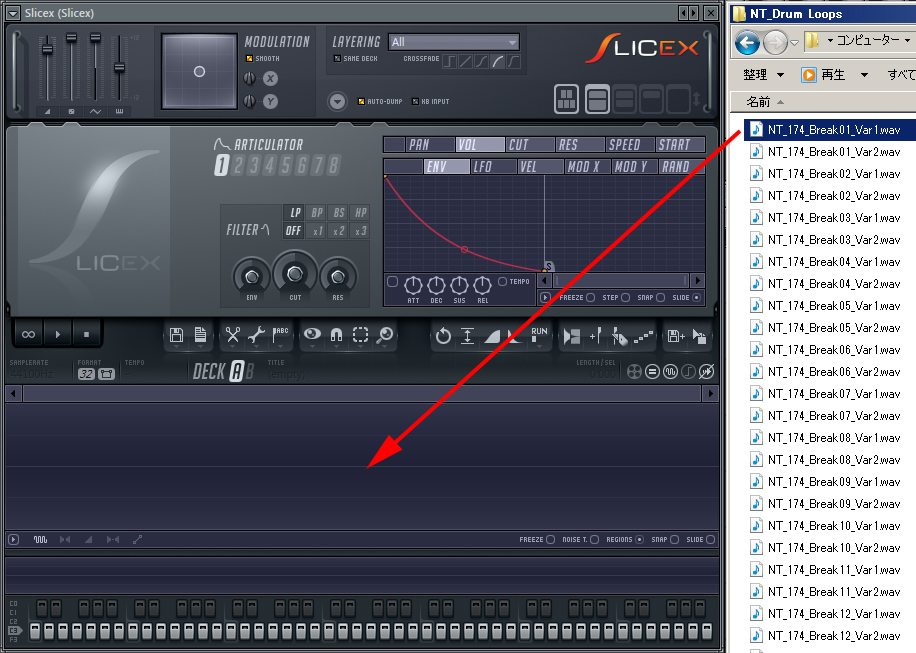Image resolution: width=916 pixels, height=653 pixels.
Task: Click the 再生 play button in Explorer
Action: click(823, 75)
